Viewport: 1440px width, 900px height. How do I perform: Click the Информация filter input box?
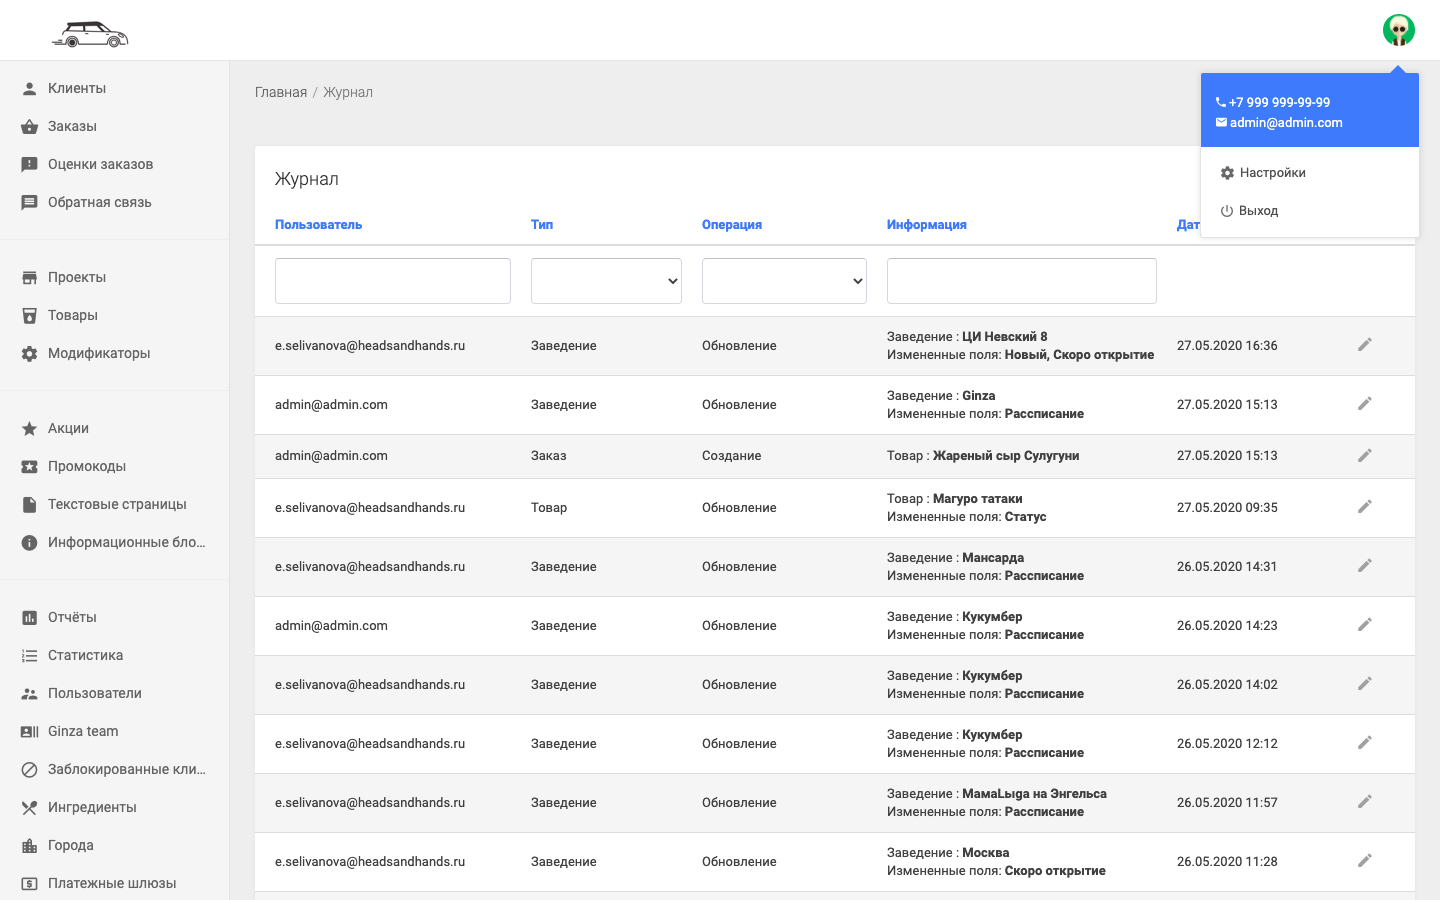tap(1021, 281)
